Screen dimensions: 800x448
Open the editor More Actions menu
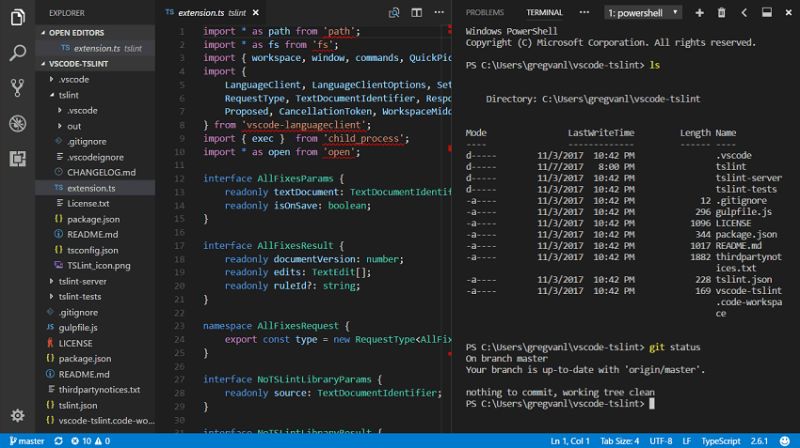439,12
